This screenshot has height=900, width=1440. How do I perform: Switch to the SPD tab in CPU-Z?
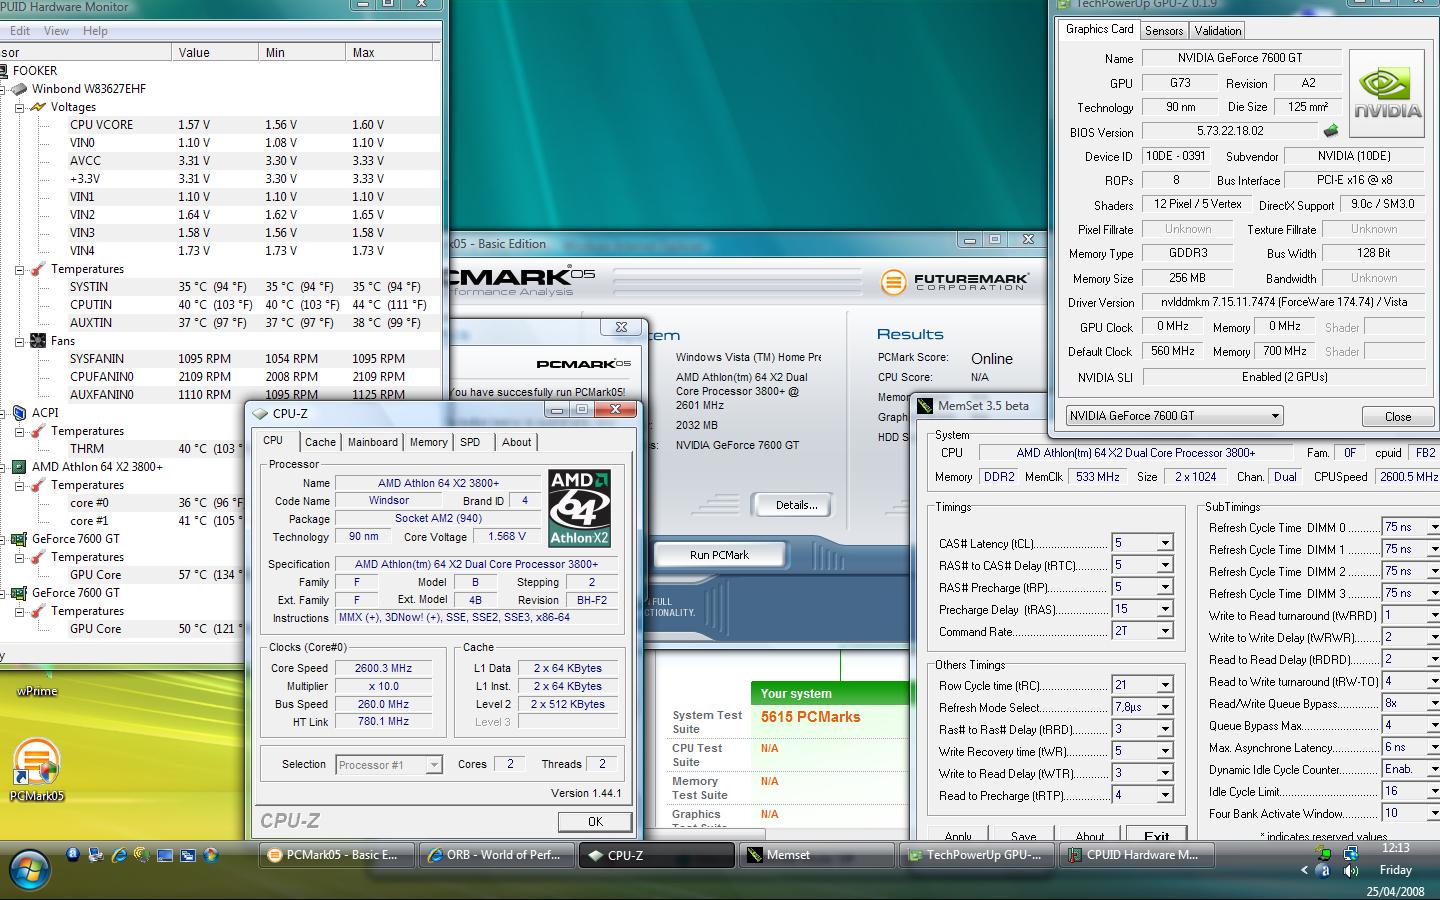pos(470,442)
